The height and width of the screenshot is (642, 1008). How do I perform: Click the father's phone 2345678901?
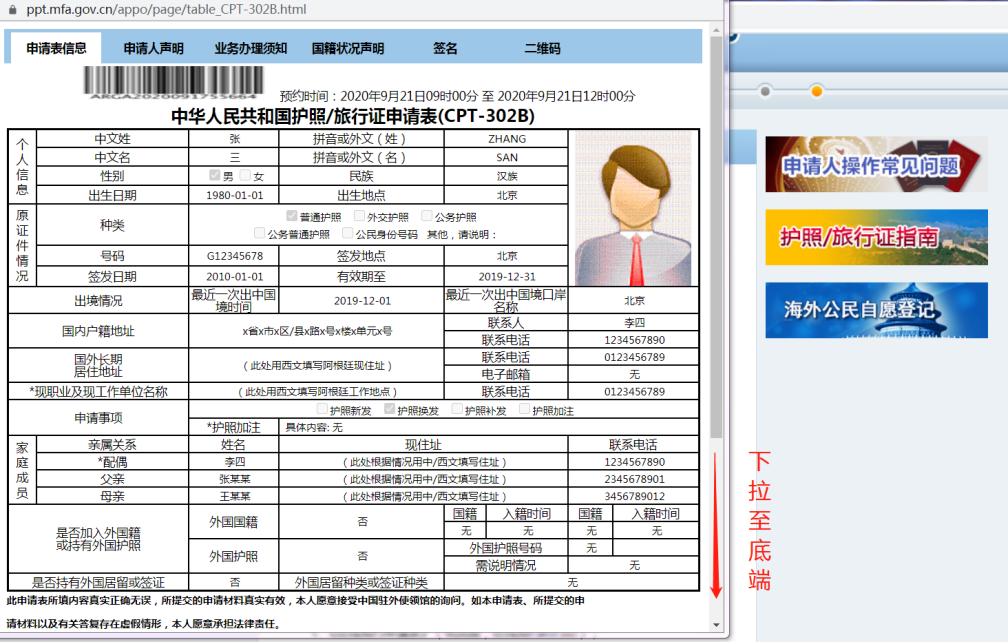coord(634,479)
